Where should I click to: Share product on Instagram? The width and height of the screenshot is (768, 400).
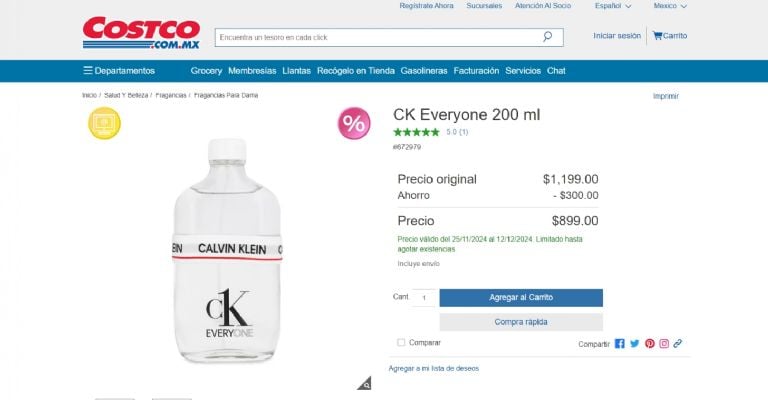663,343
